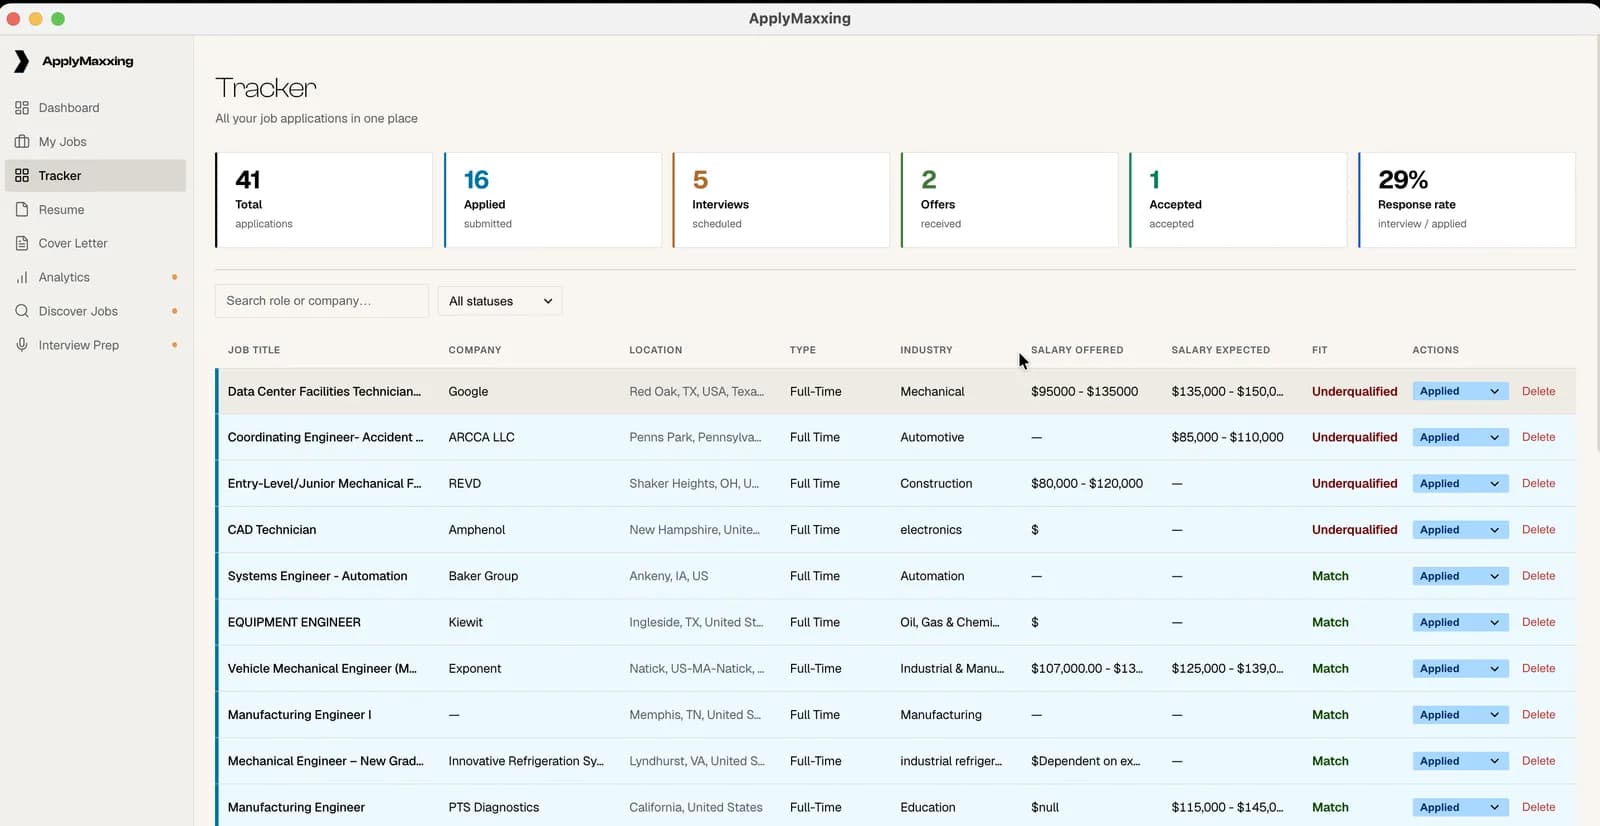This screenshot has width=1600, height=826.
Task: Delete the REVD application
Action: 1538,483
